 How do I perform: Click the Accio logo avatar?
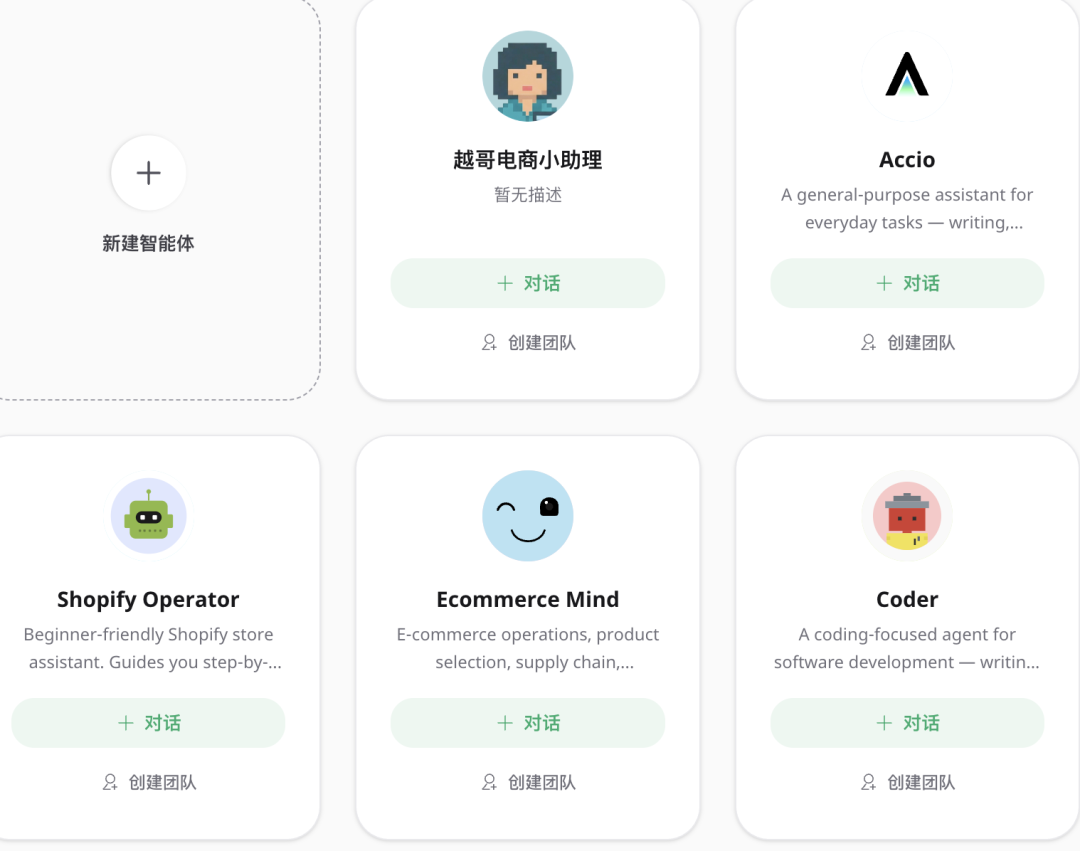coord(907,76)
